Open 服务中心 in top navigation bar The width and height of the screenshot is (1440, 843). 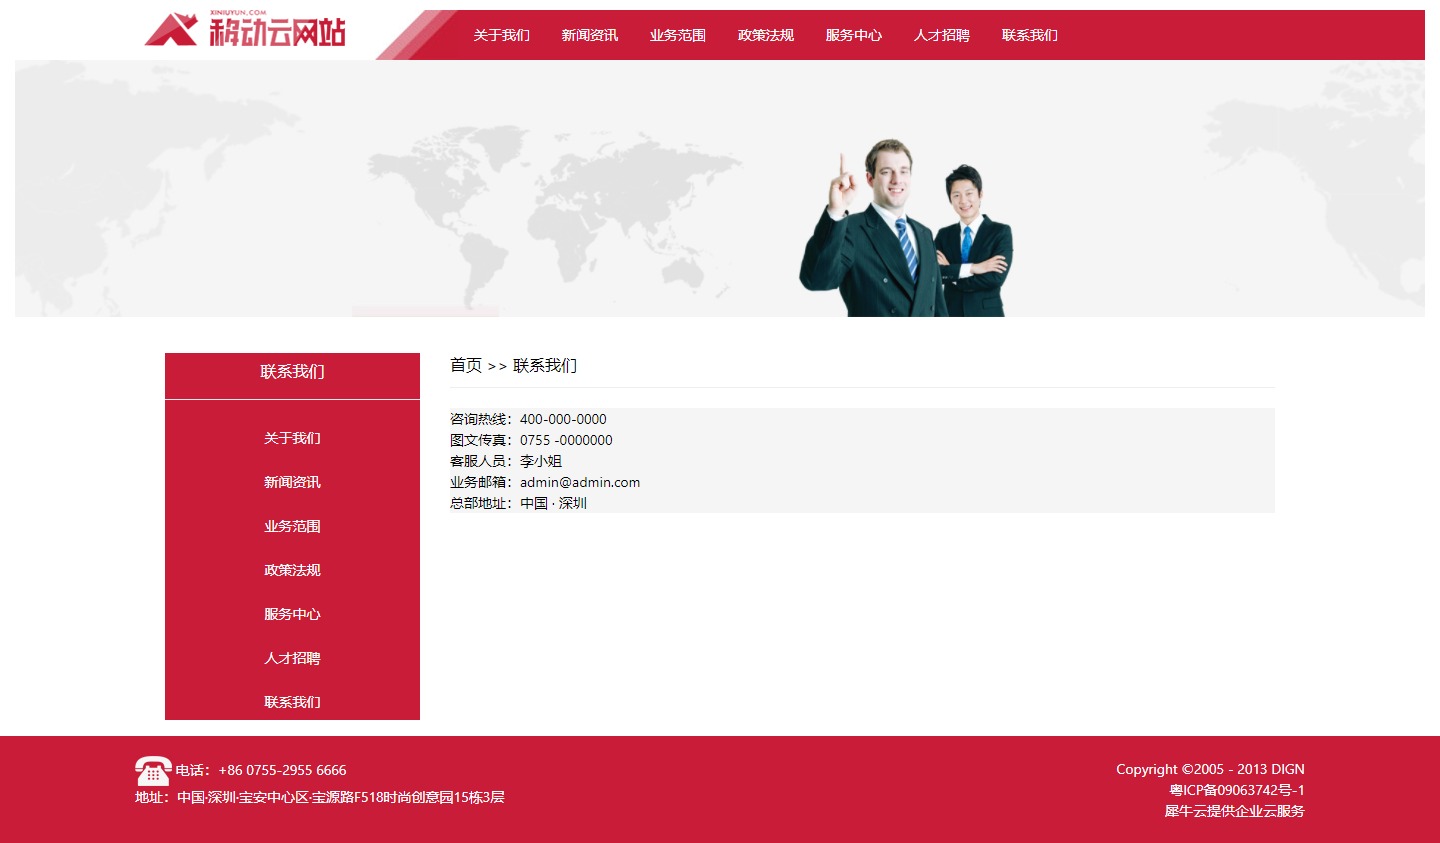(x=853, y=35)
